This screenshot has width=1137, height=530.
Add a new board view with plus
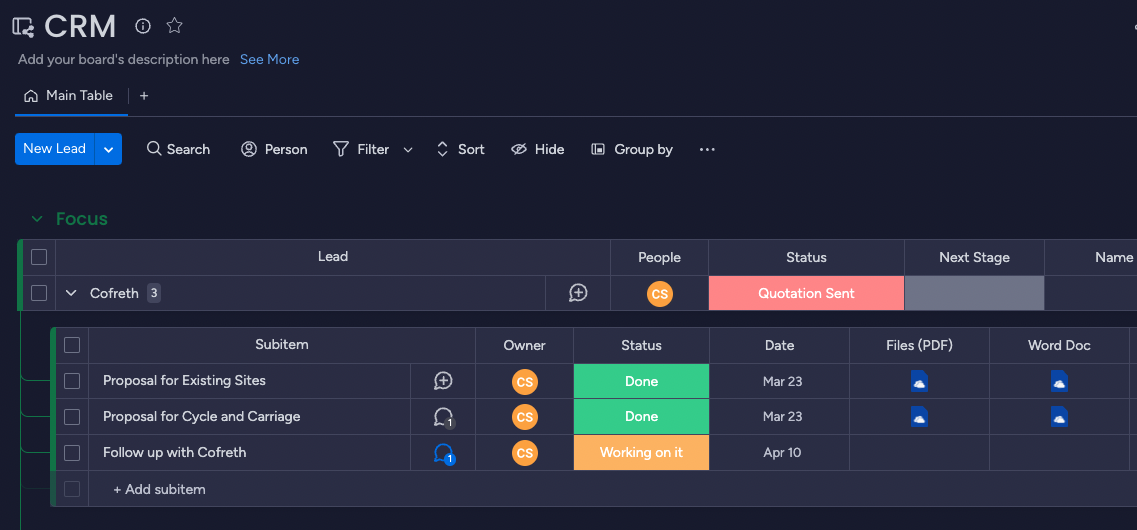(144, 96)
